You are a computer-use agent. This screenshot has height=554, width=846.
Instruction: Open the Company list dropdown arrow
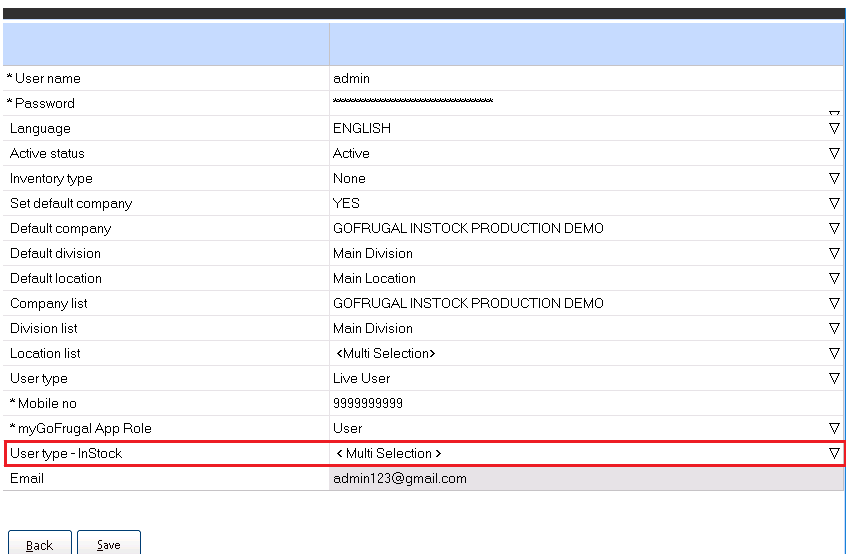click(x=834, y=303)
